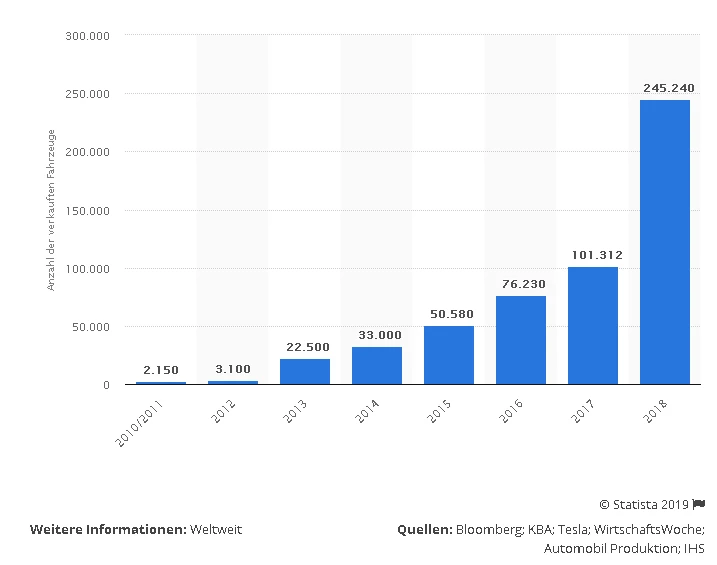The height and width of the screenshot is (565, 717).
Task: Select the 76.230 data label
Action: coord(521,284)
